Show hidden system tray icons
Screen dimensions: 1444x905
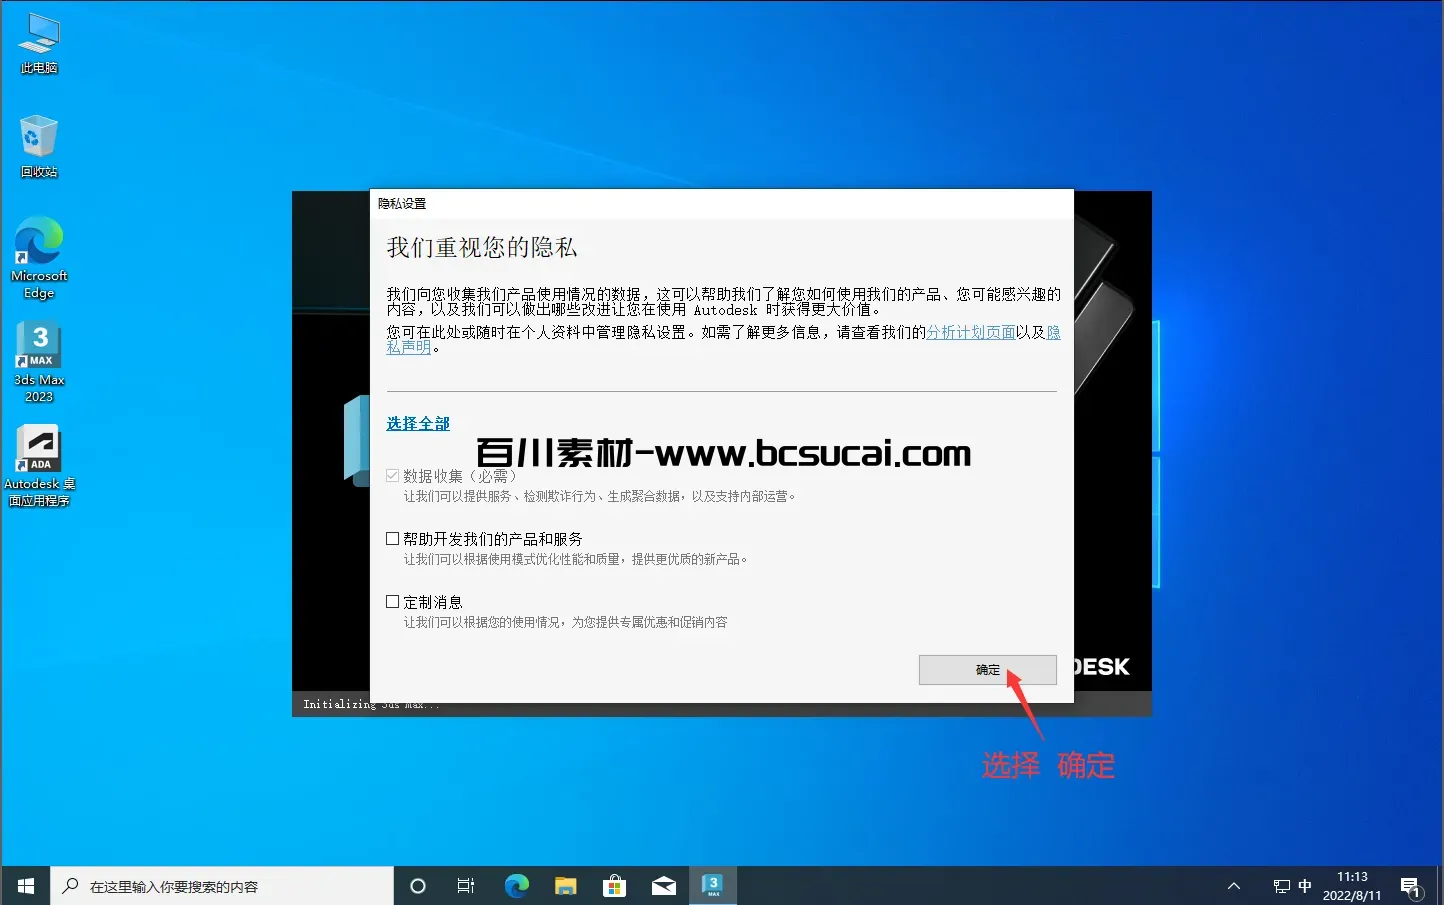point(1234,886)
